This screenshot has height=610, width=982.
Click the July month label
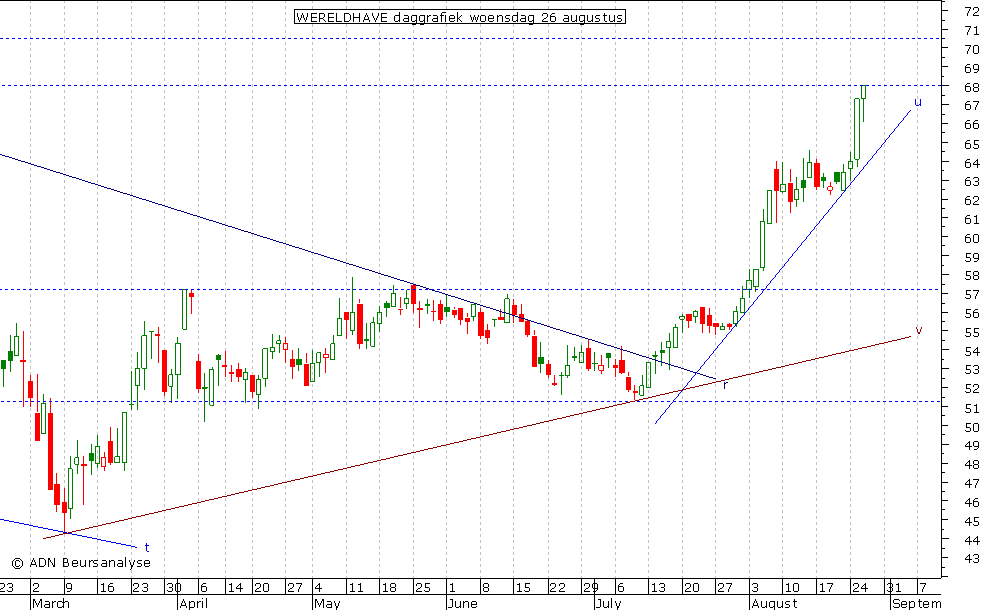(x=609, y=603)
